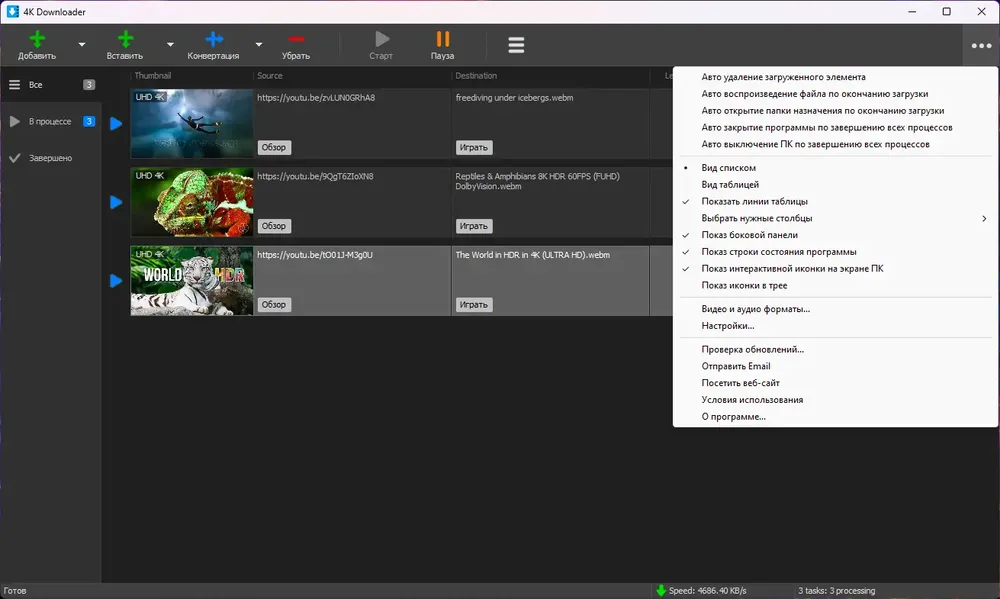Image resolution: width=1000 pixels, height=599 pixels.
Task: Expand dropdown arrow next to Добавить
Action: [82, 45]
